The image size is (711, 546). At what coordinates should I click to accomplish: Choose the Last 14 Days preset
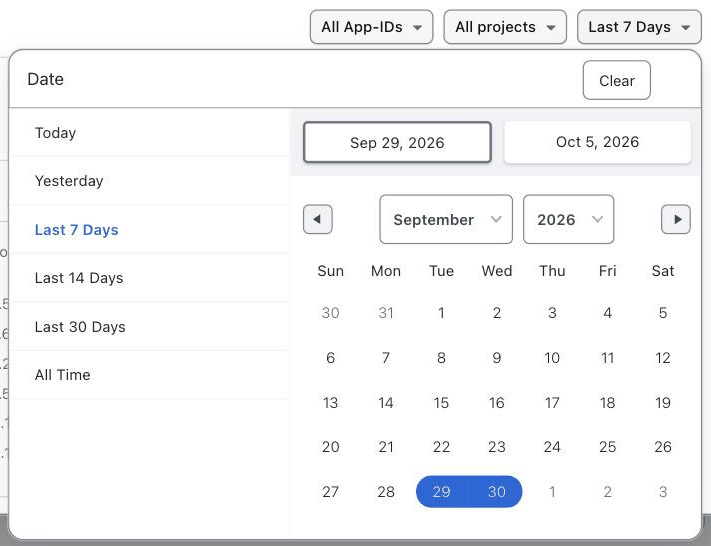(150, 278)
